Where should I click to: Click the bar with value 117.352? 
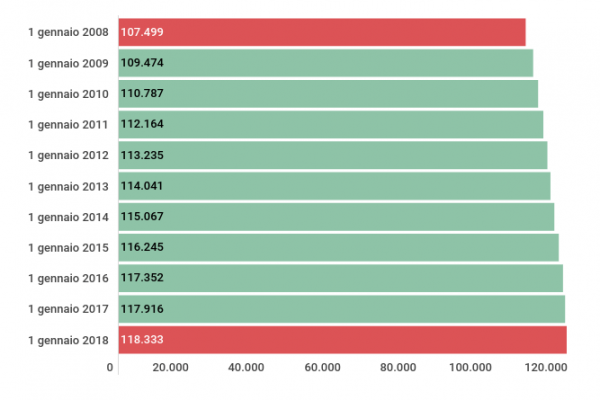[340, 278]
